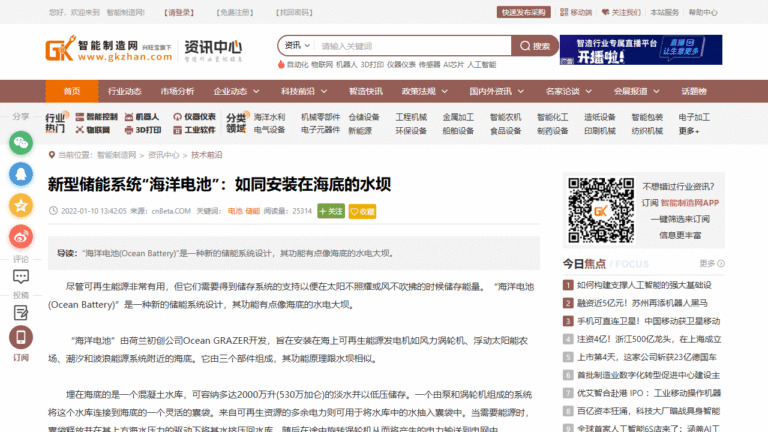Expand the 本站服务 dropdown menu
768x432 pixels.
tap(667, 13)
